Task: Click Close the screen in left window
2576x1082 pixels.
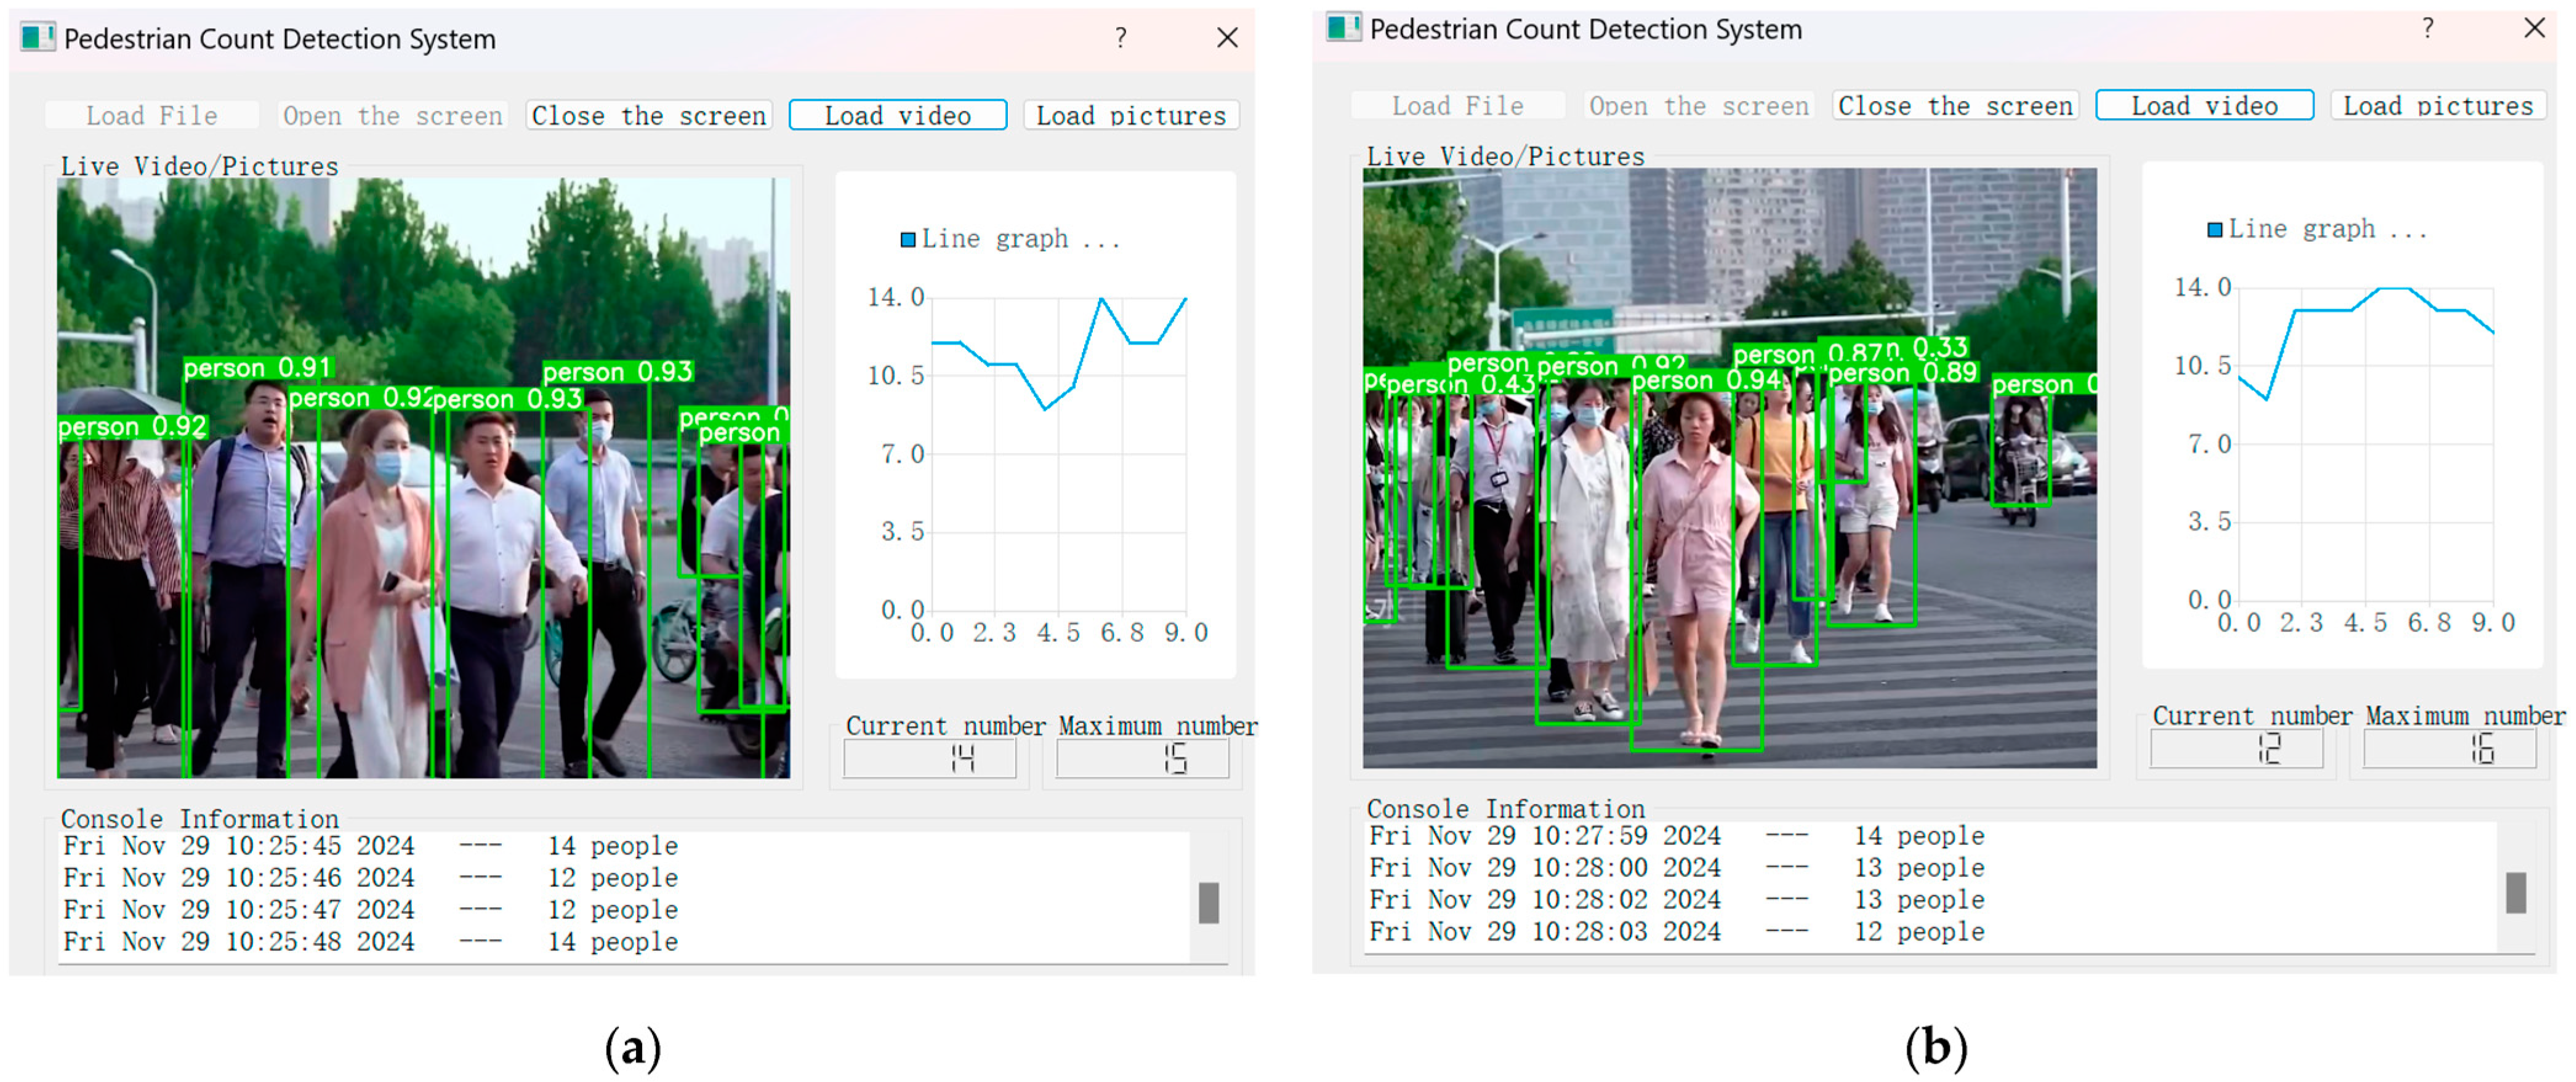Action: tap(649, 116)
